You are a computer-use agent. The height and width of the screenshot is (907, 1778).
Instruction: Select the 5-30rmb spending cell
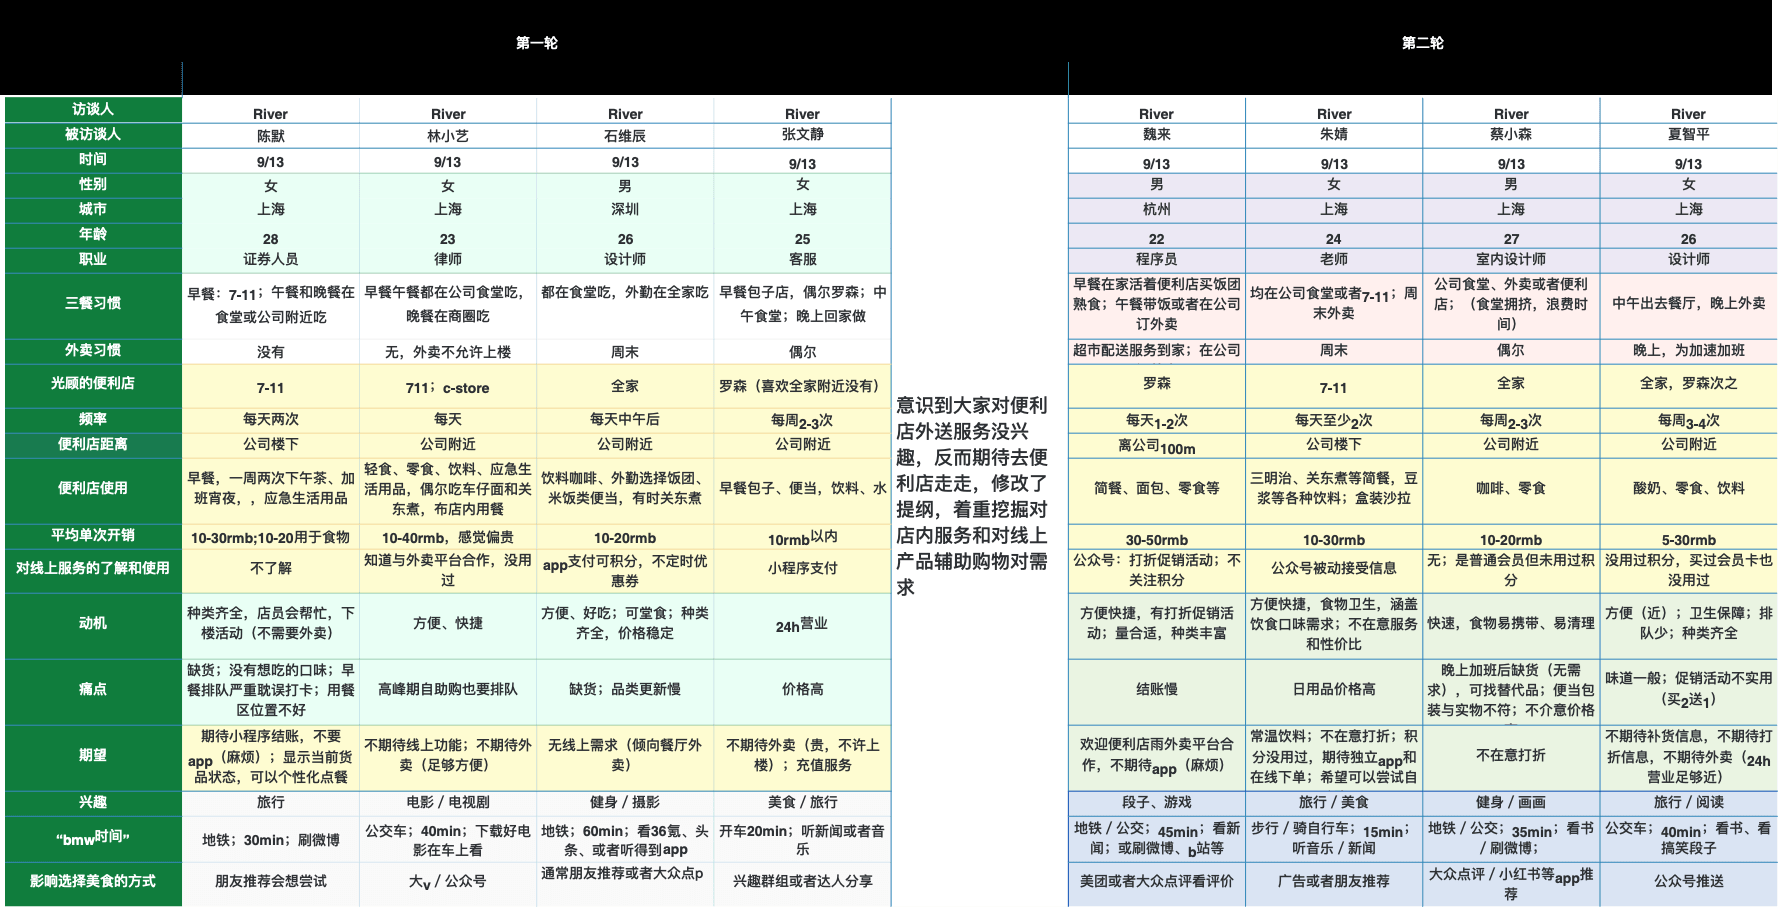pos(1688,539)
